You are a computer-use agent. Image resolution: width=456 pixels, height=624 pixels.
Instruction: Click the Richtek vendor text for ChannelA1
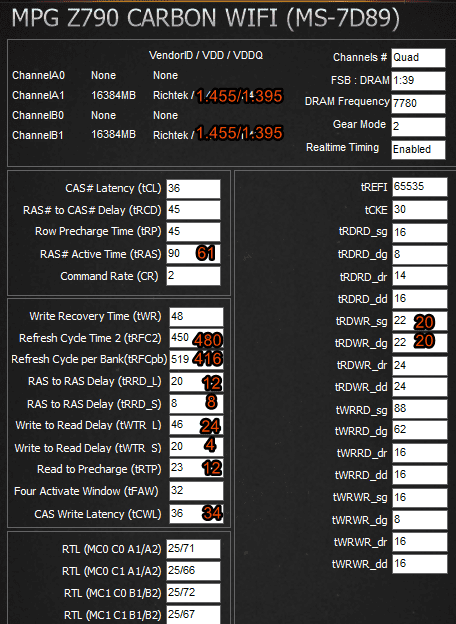(171, 96)
